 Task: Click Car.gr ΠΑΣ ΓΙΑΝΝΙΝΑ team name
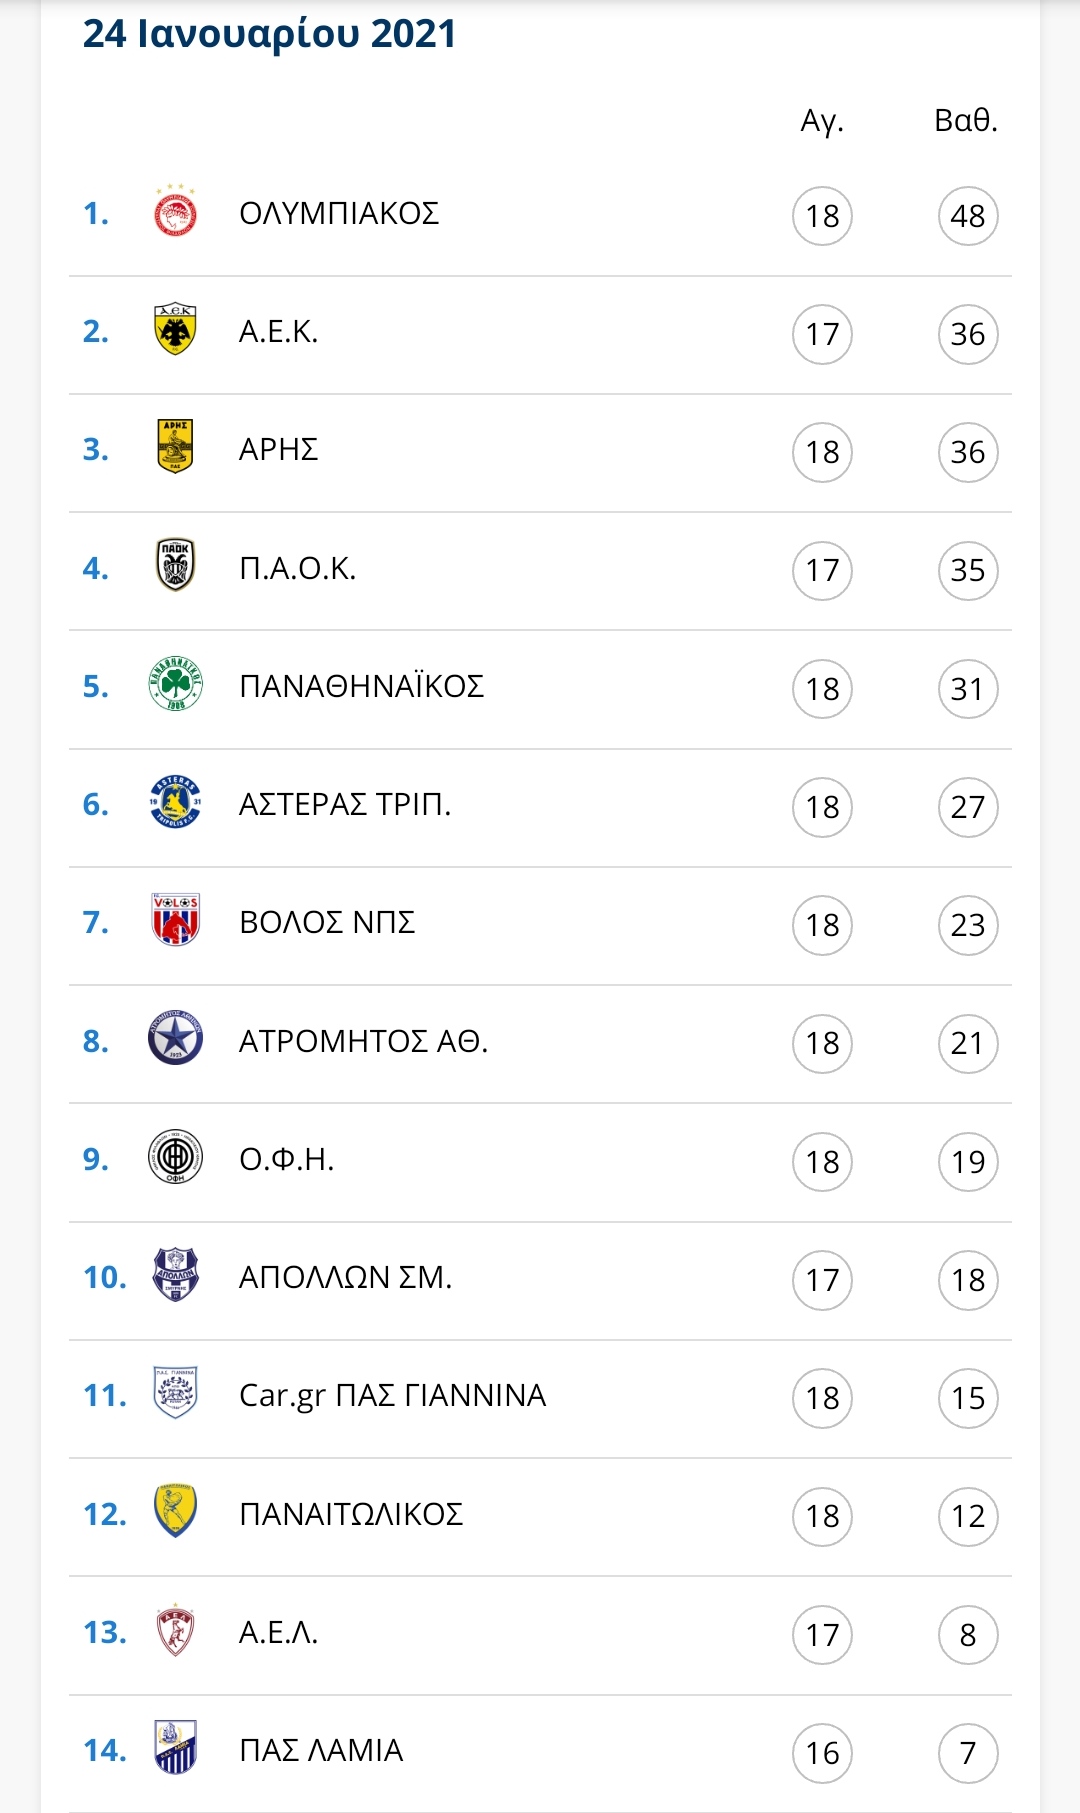point(392,1396)
